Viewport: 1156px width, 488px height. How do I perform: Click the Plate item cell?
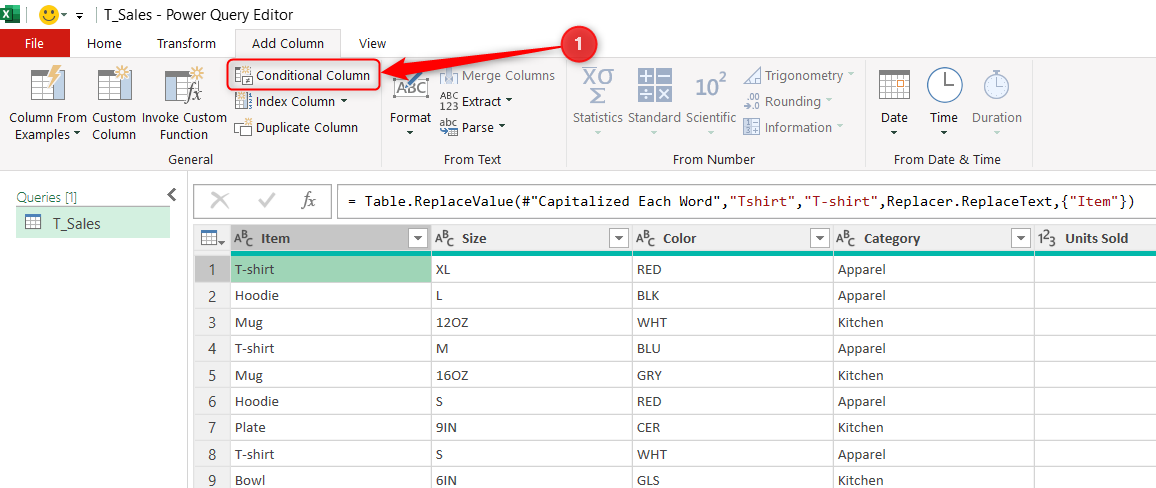[330, 428]
